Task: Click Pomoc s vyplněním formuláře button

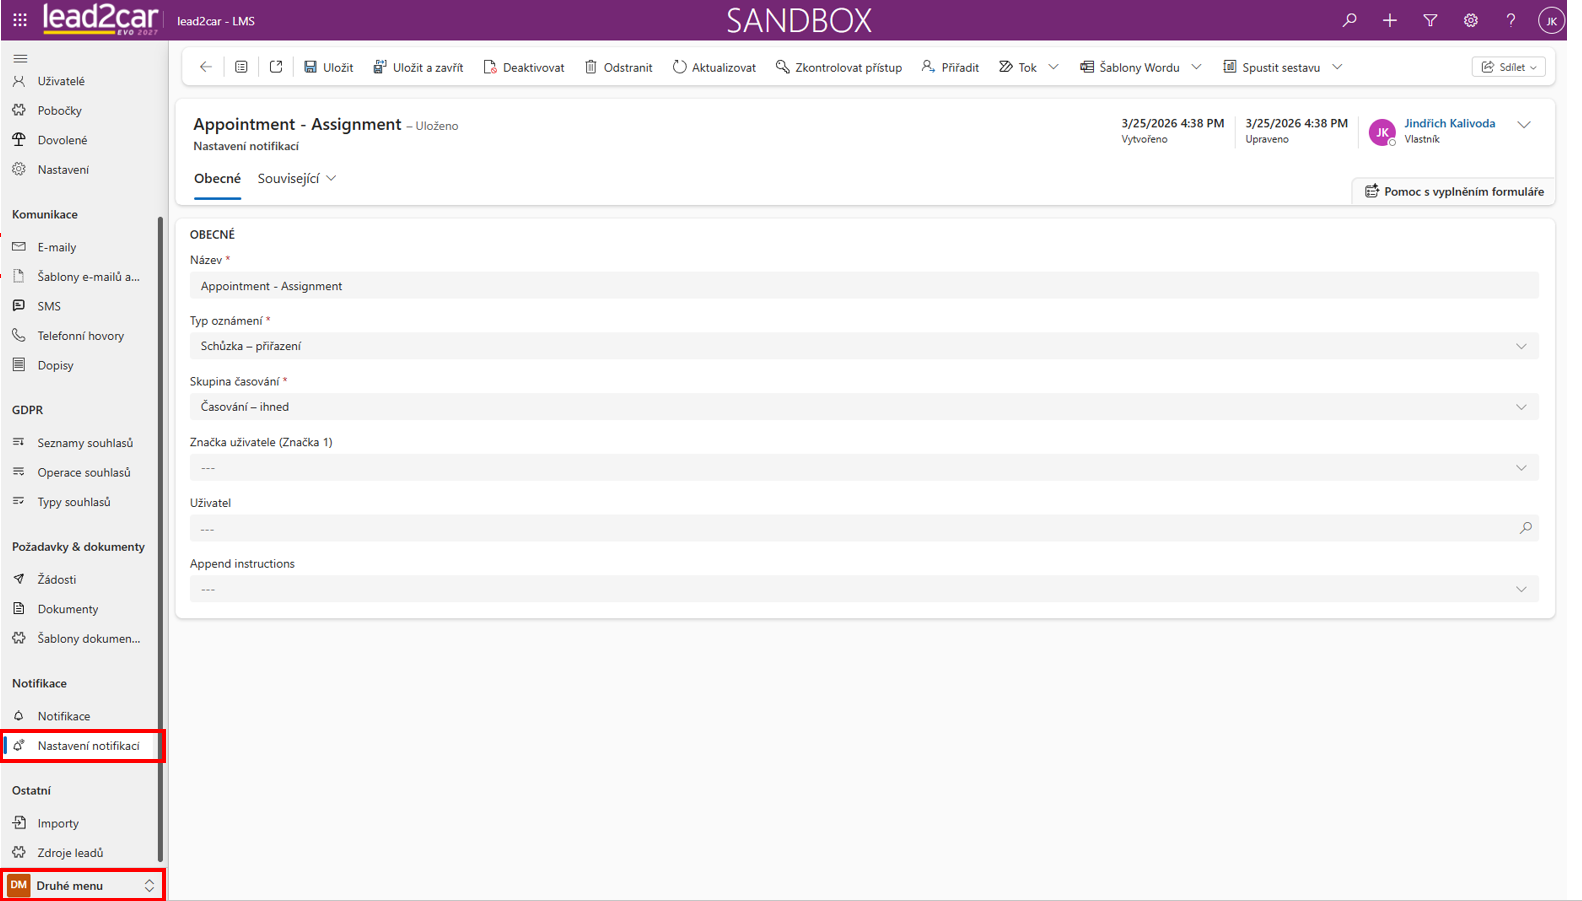Action: pos(1454,191)
